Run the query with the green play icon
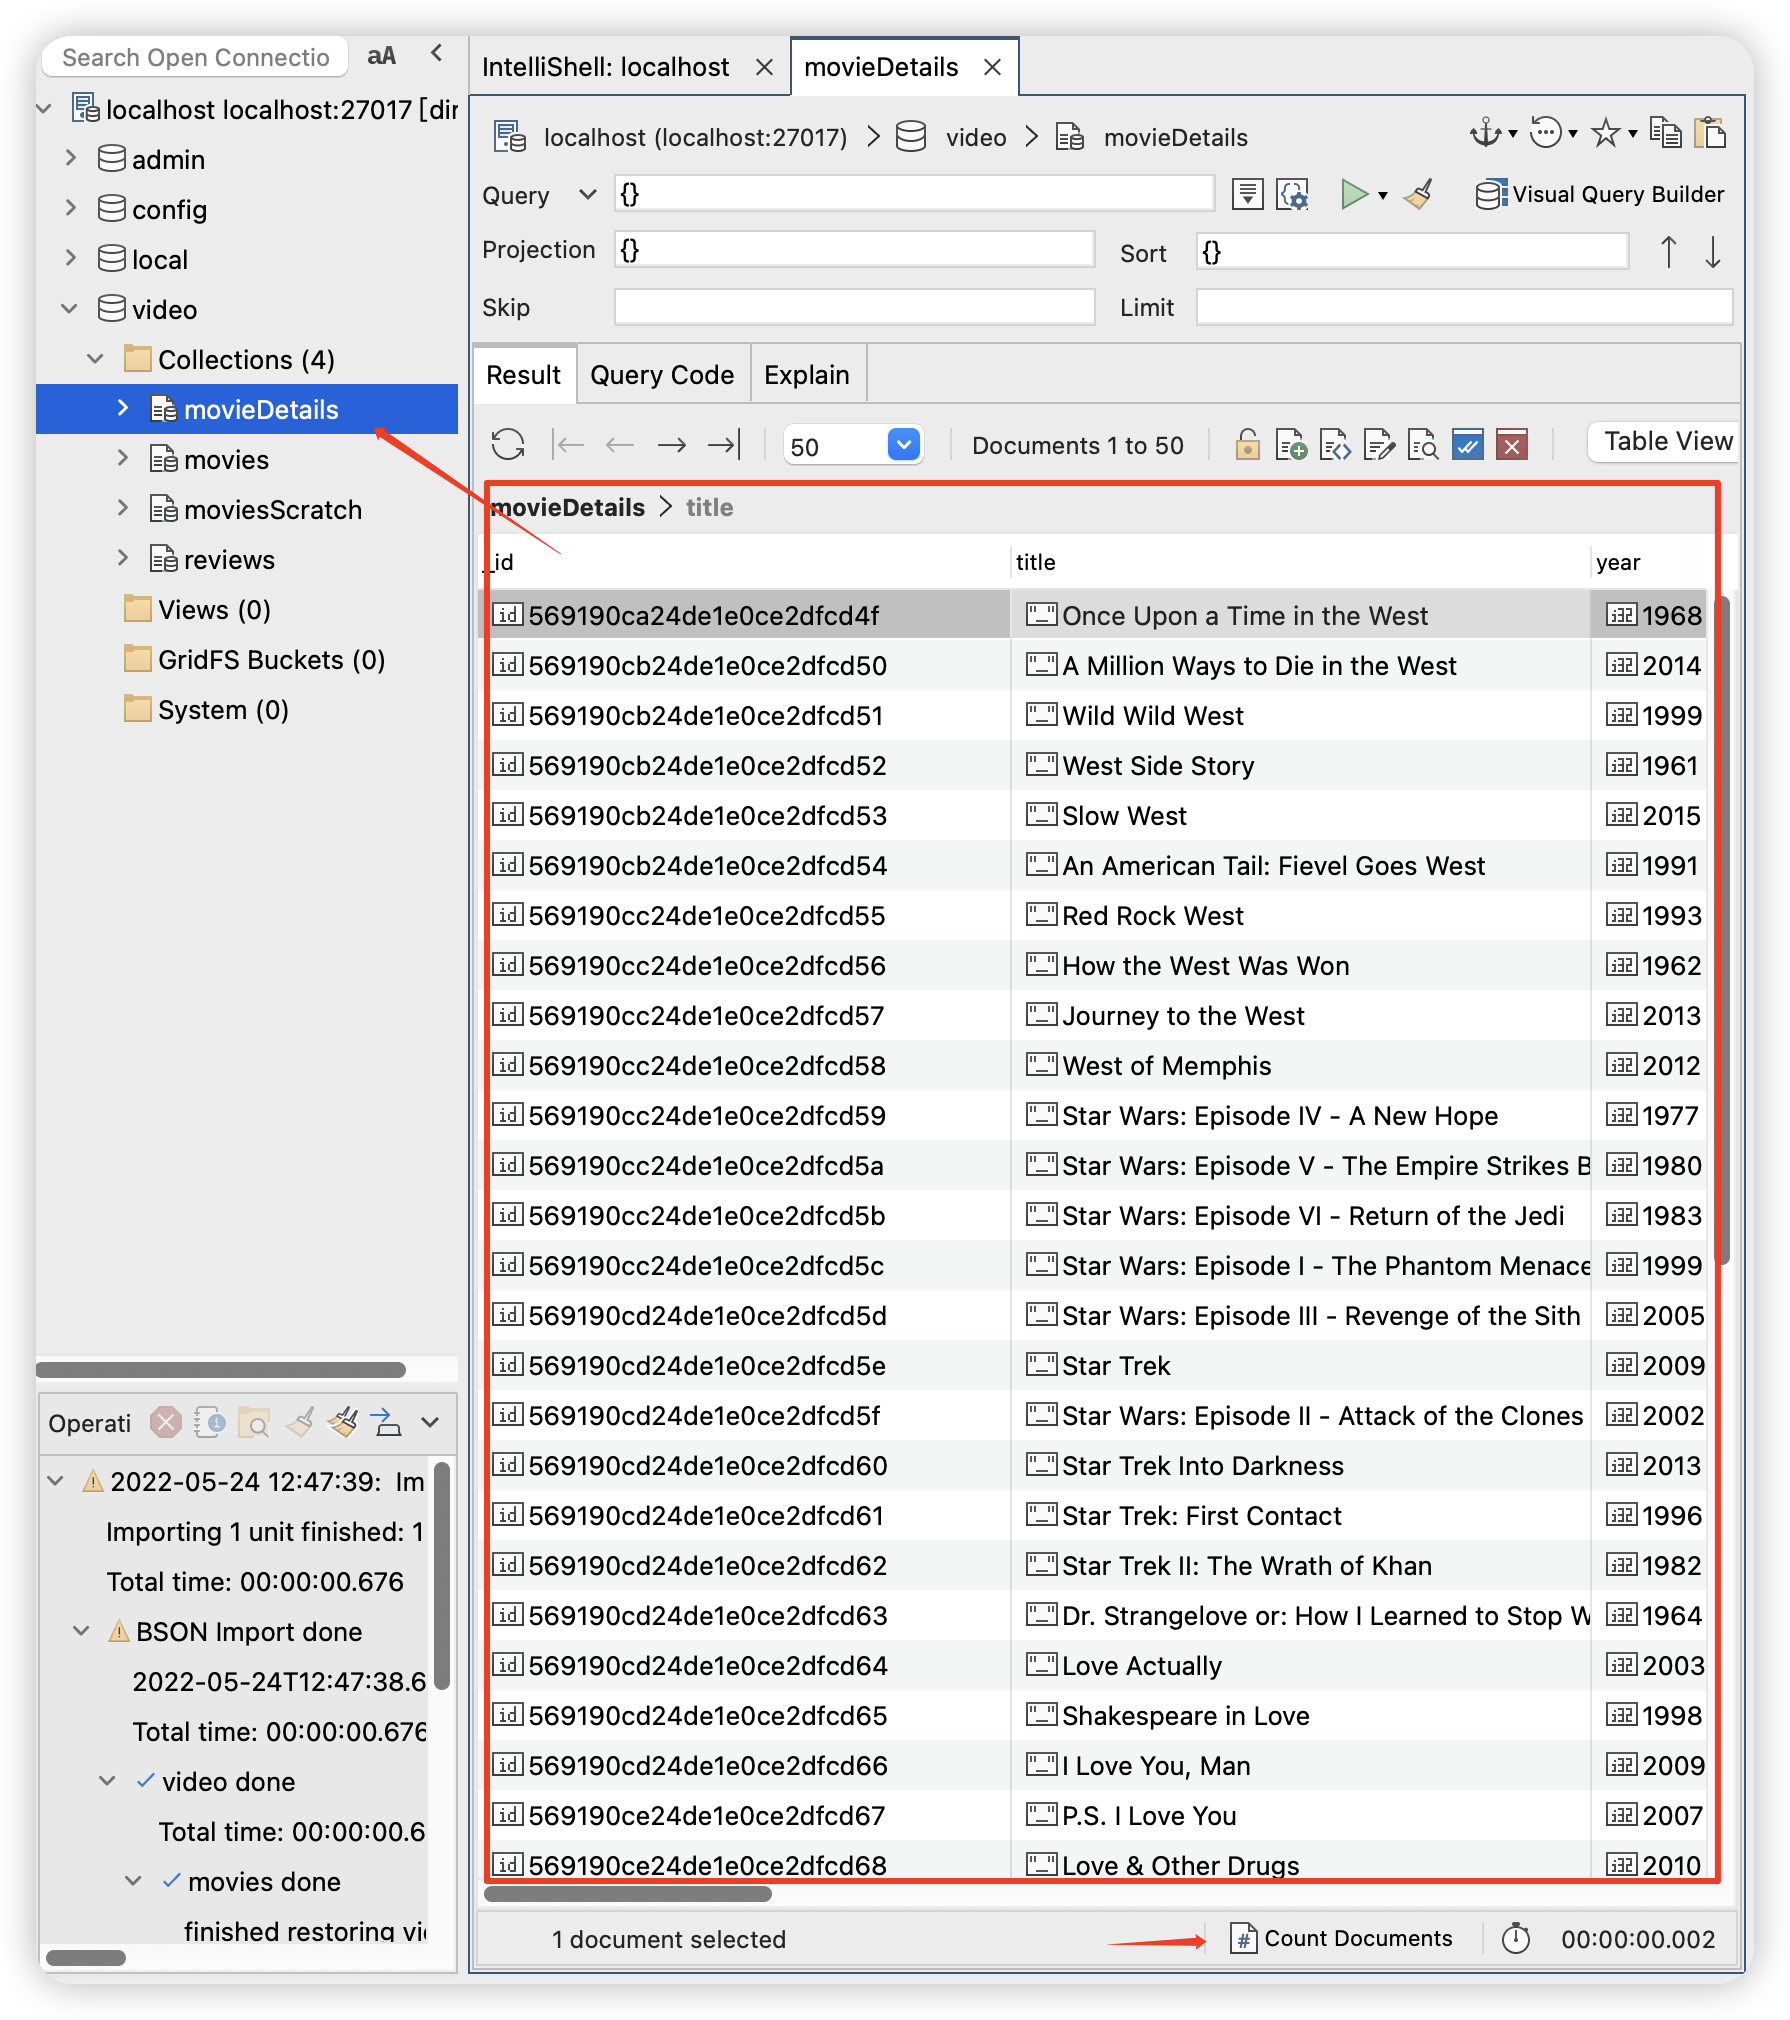This screenshot has width=1790, height=2020. [x=1353, y=194]
